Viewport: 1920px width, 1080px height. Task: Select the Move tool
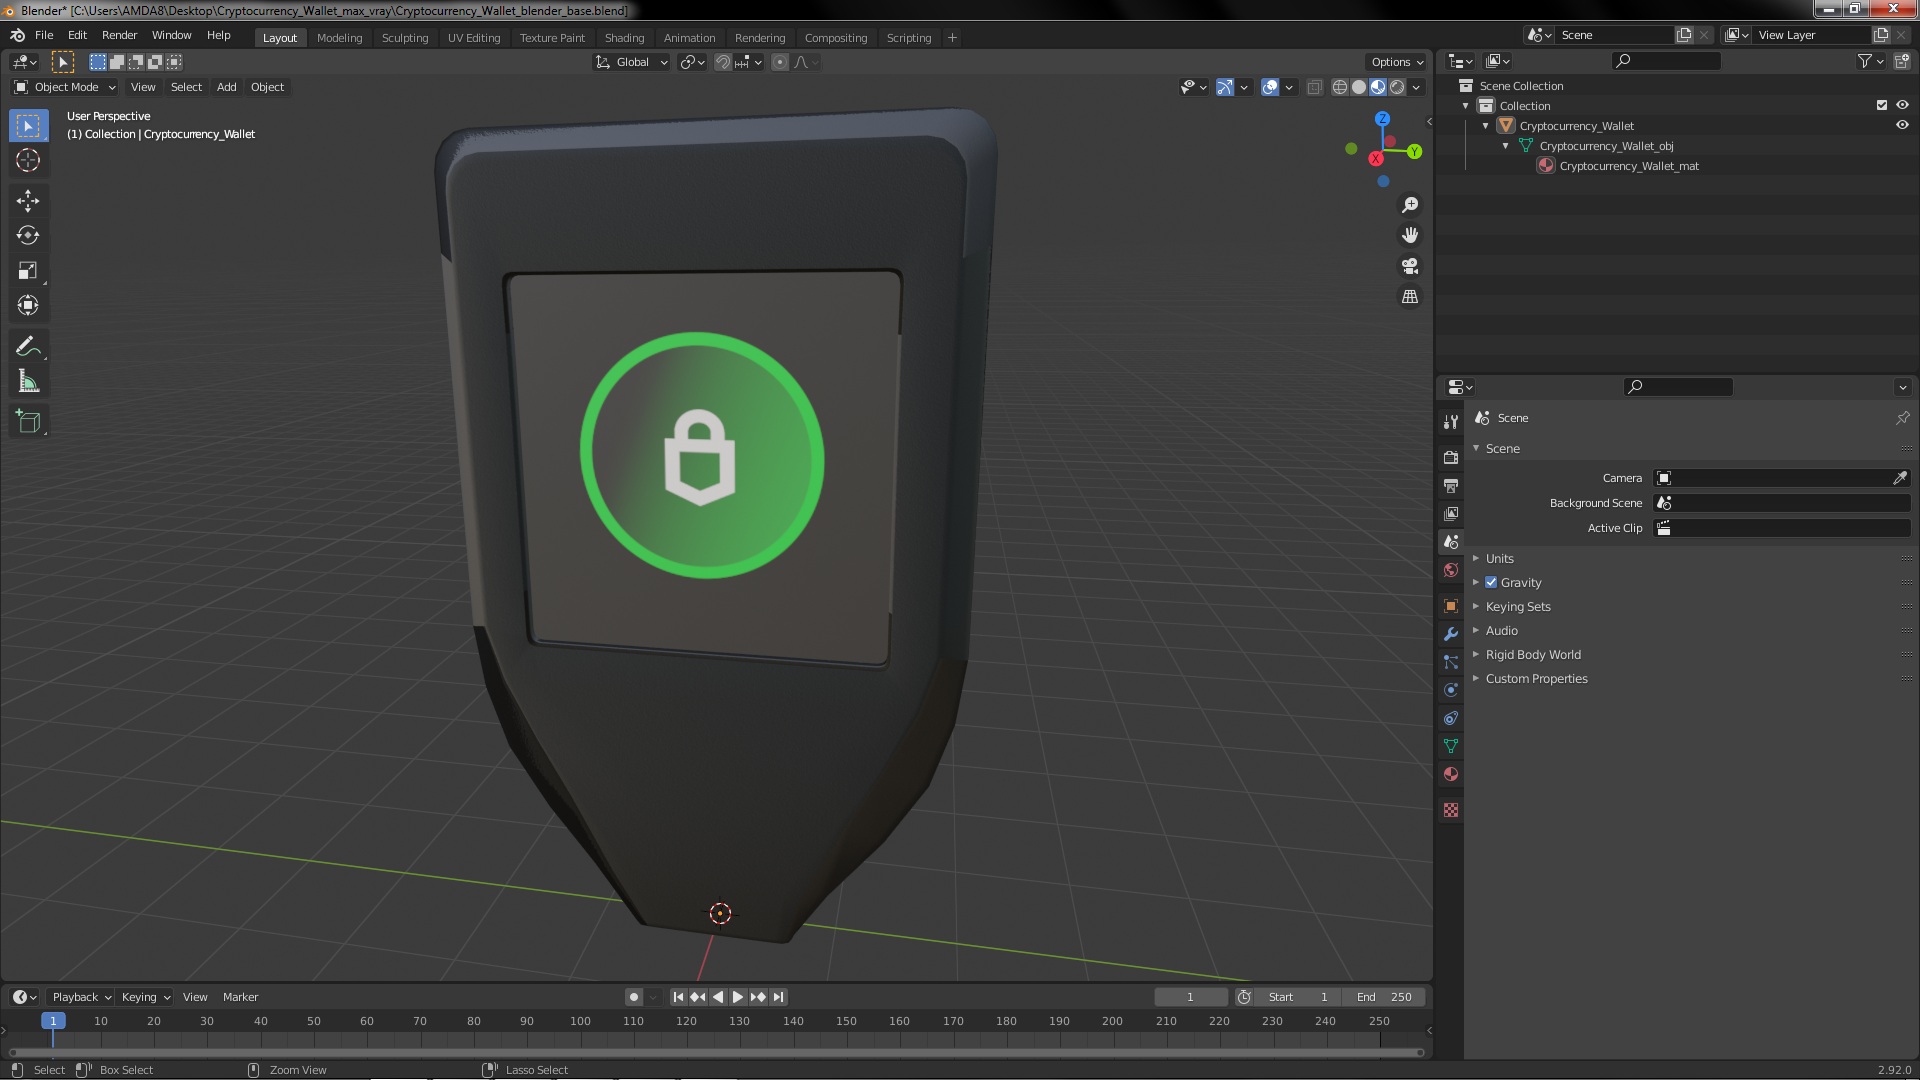pyautogui.click(x=28, y=201)
